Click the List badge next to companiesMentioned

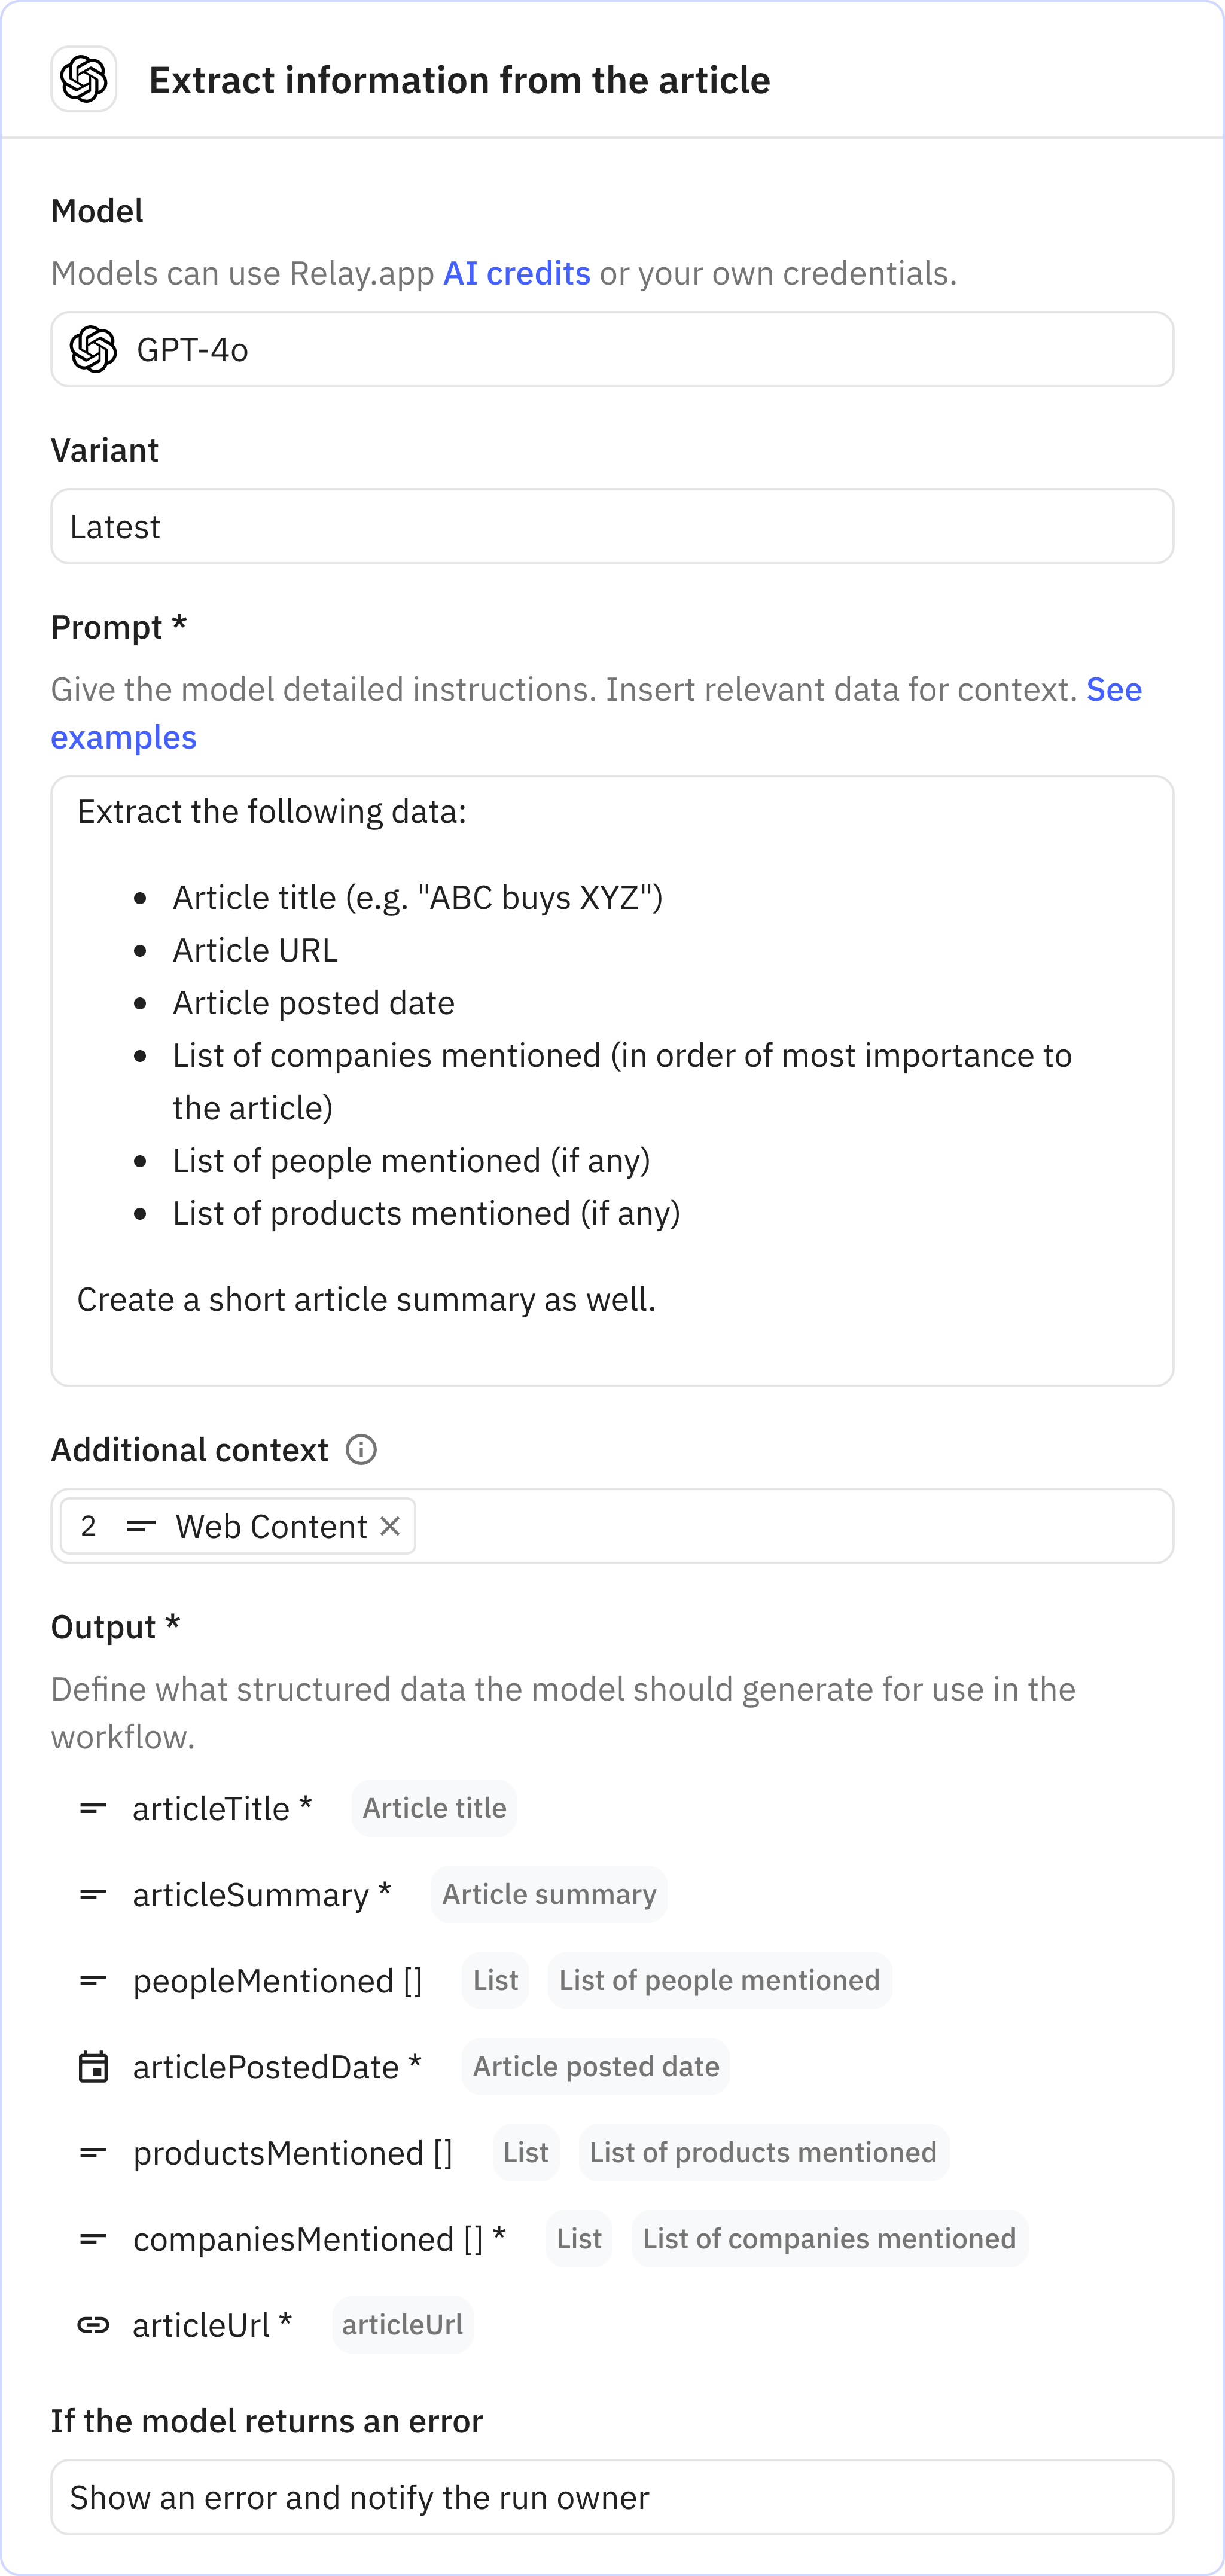point(578,2239)
